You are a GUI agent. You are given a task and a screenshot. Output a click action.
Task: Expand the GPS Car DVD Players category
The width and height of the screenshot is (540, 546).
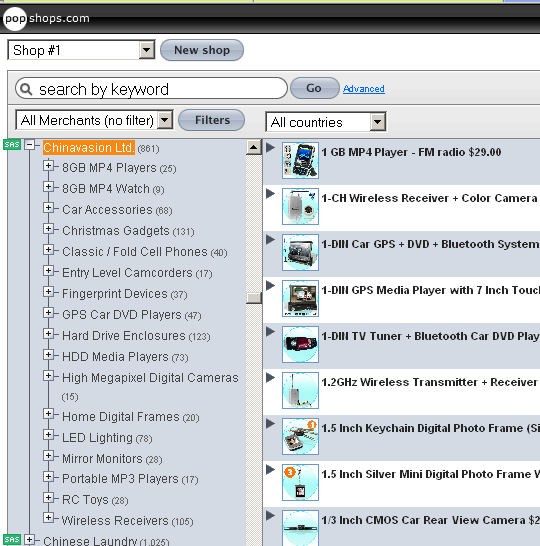48,313
